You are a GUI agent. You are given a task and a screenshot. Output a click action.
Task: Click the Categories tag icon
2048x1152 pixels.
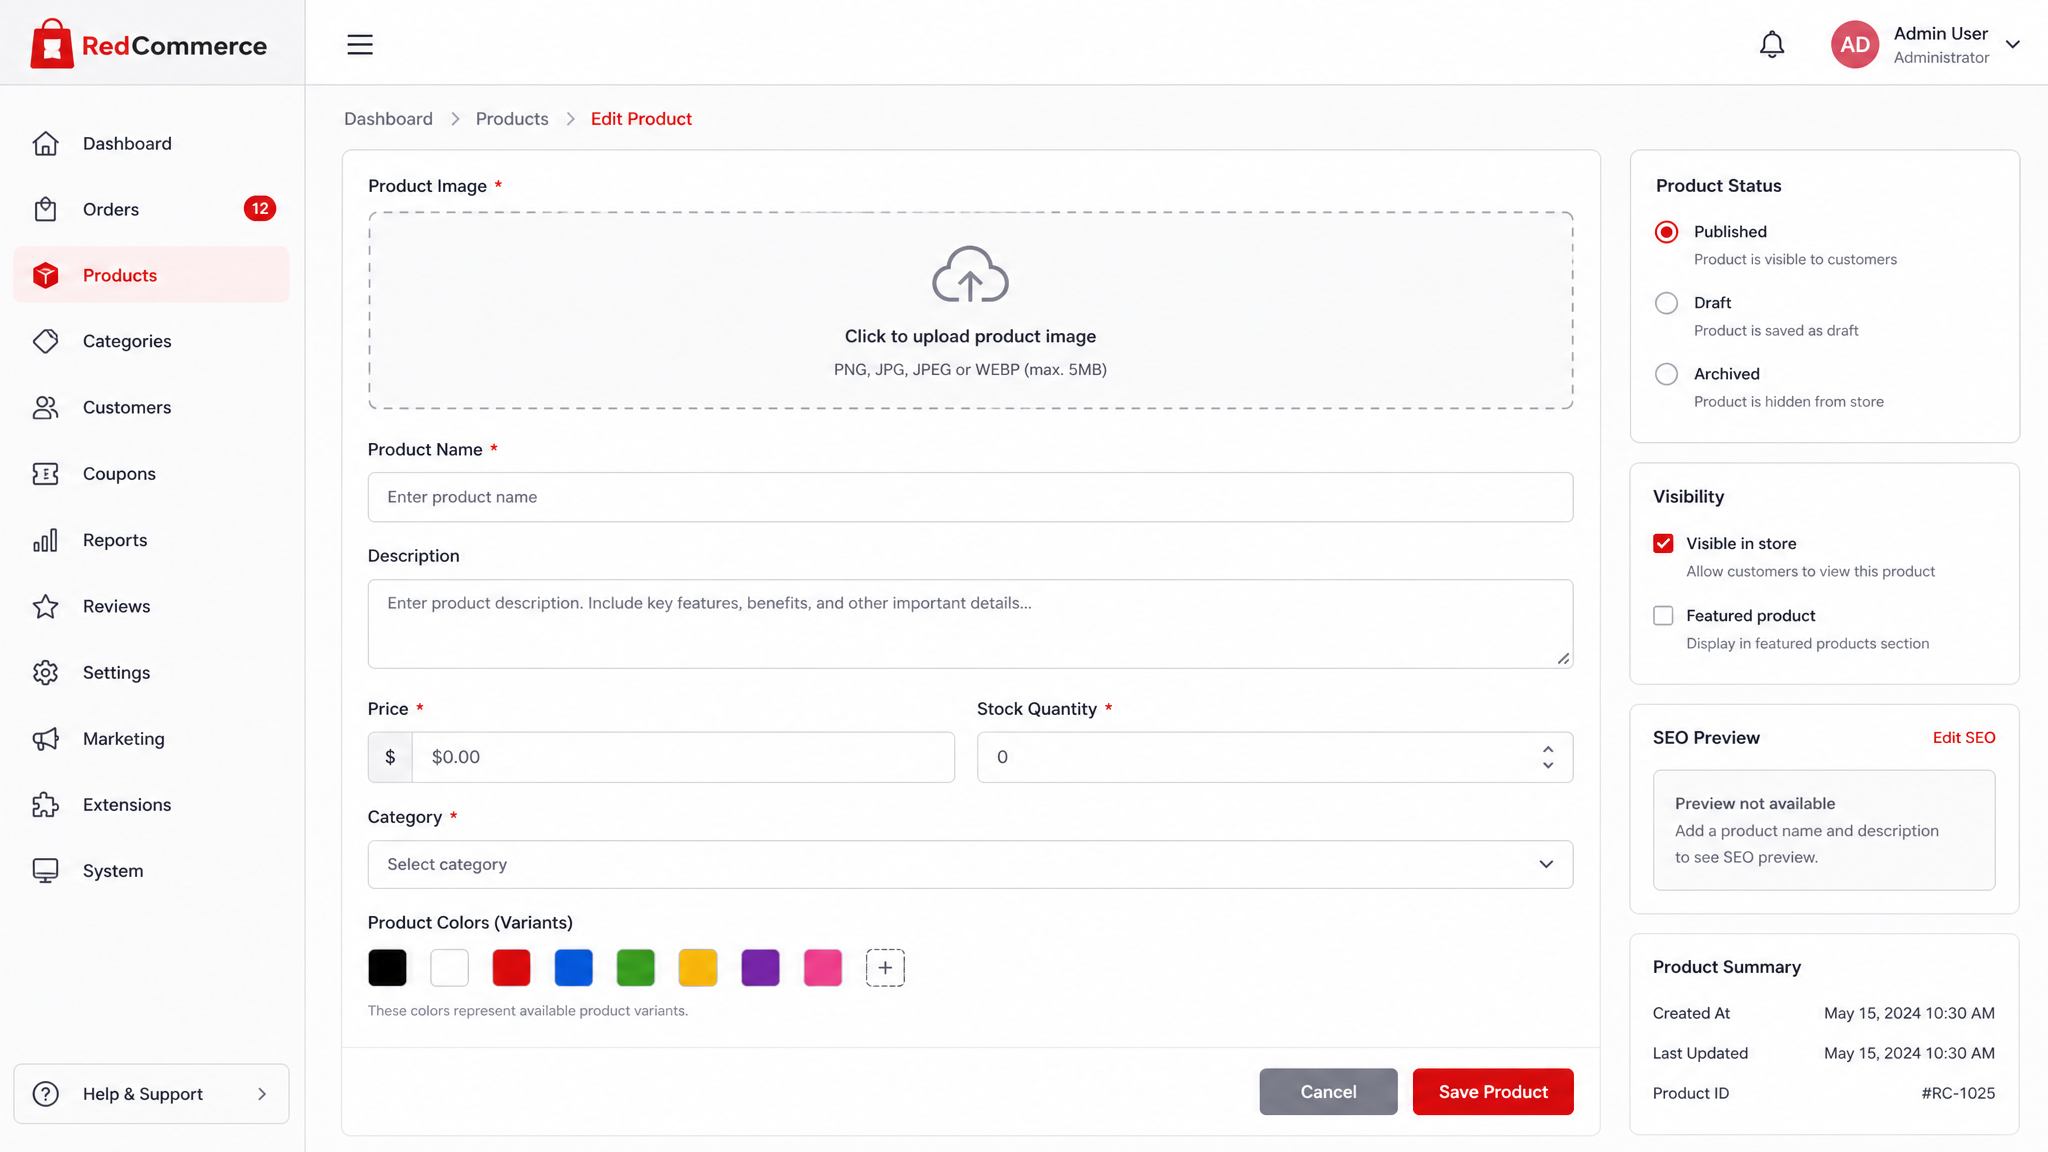[46, 341]
